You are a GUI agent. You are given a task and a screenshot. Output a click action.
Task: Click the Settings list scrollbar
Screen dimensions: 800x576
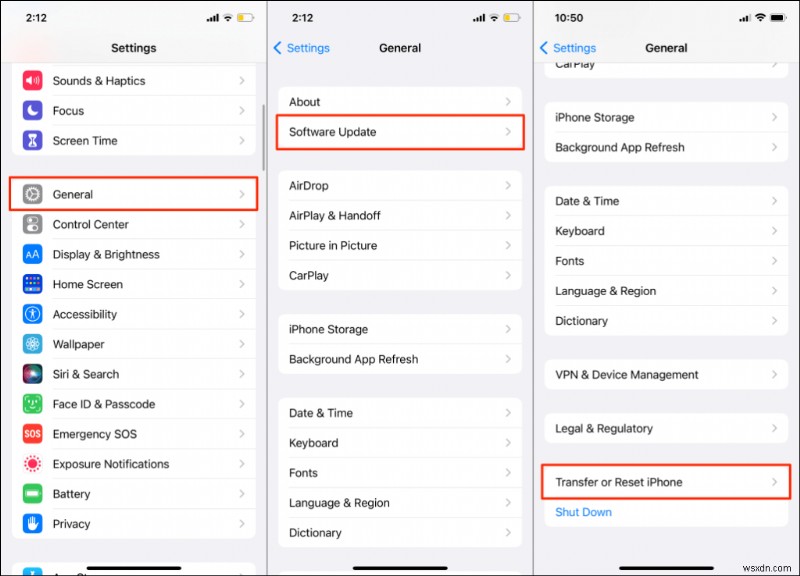pyautogui.click(x=263, y=138)
